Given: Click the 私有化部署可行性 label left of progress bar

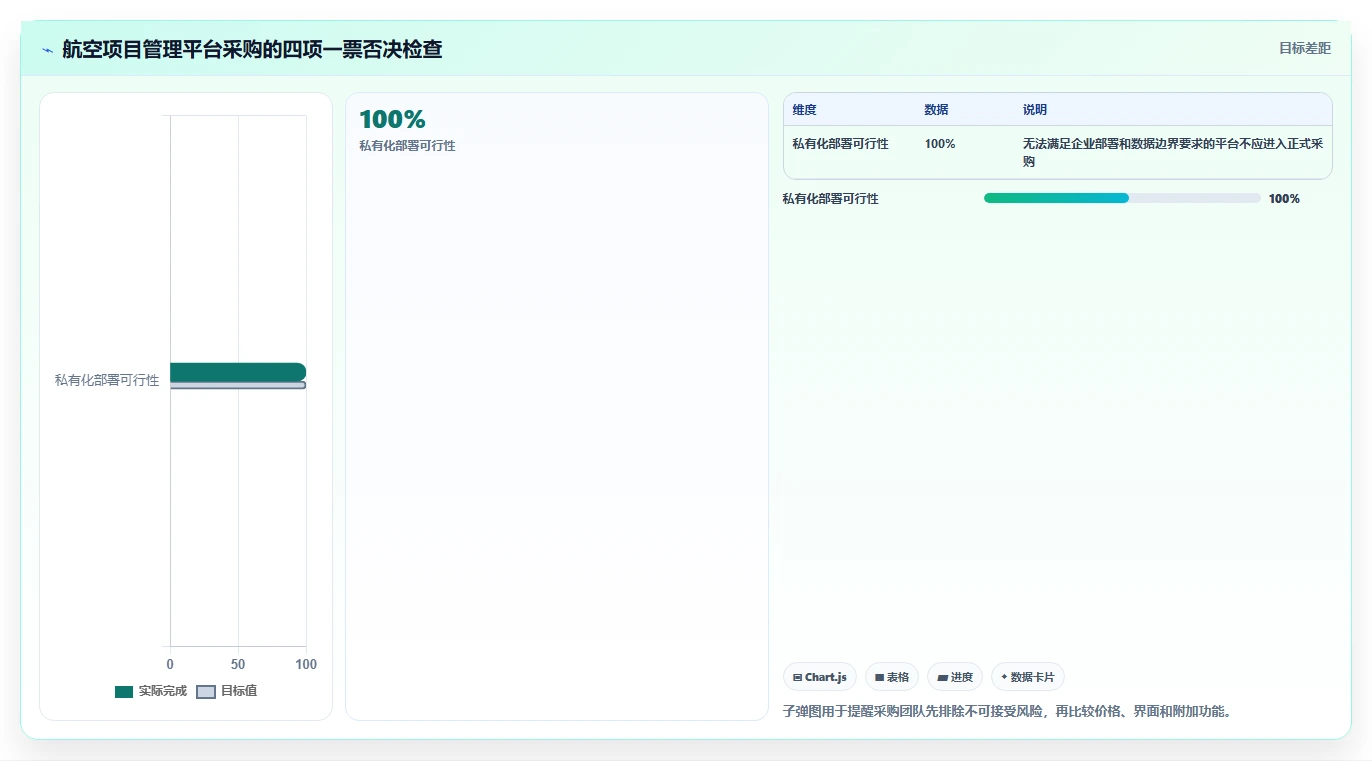Looking at the screenshot, I should (831, 199).
